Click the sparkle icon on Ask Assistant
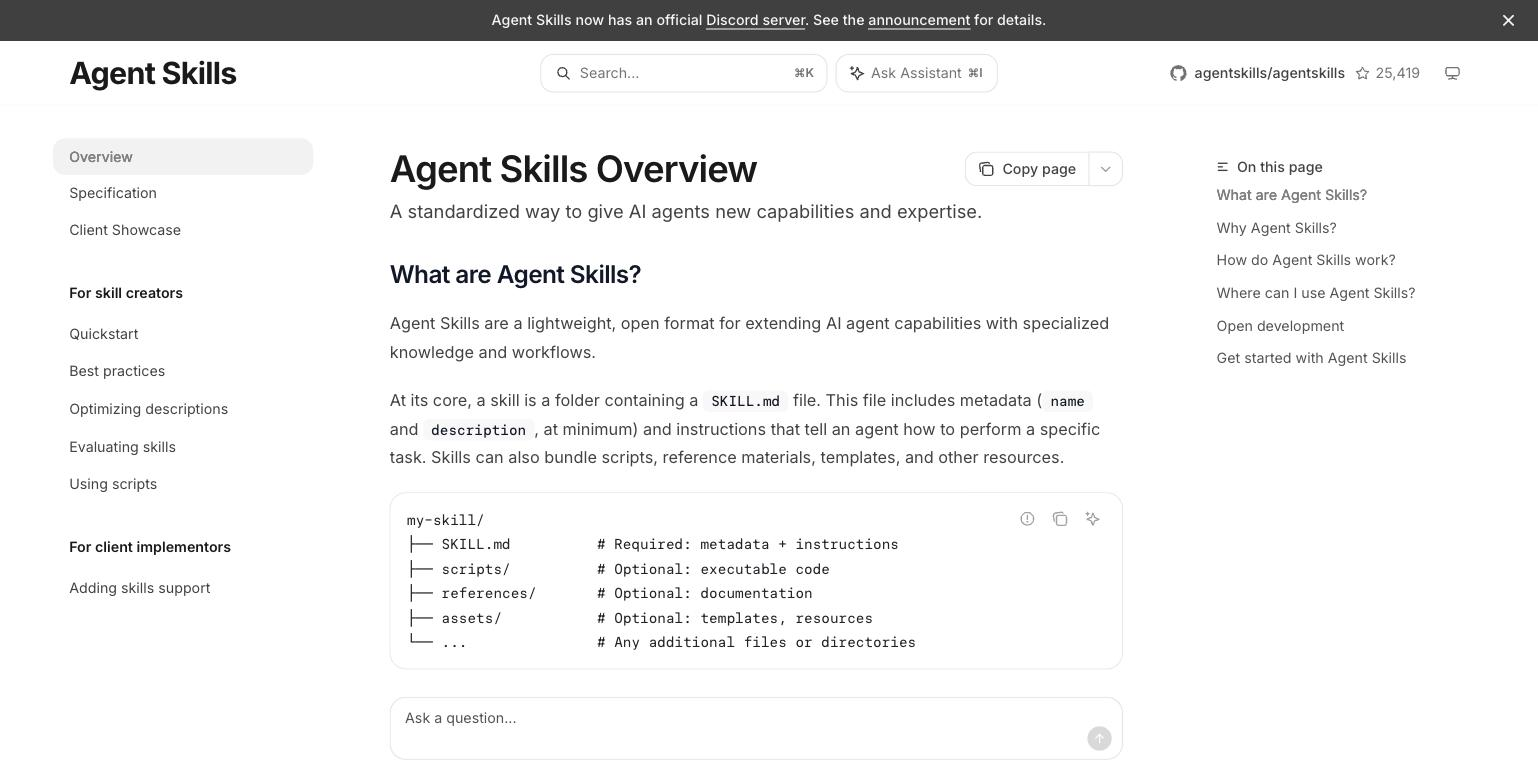Screen dimensions: 1538x784 [x=857, y=73]
